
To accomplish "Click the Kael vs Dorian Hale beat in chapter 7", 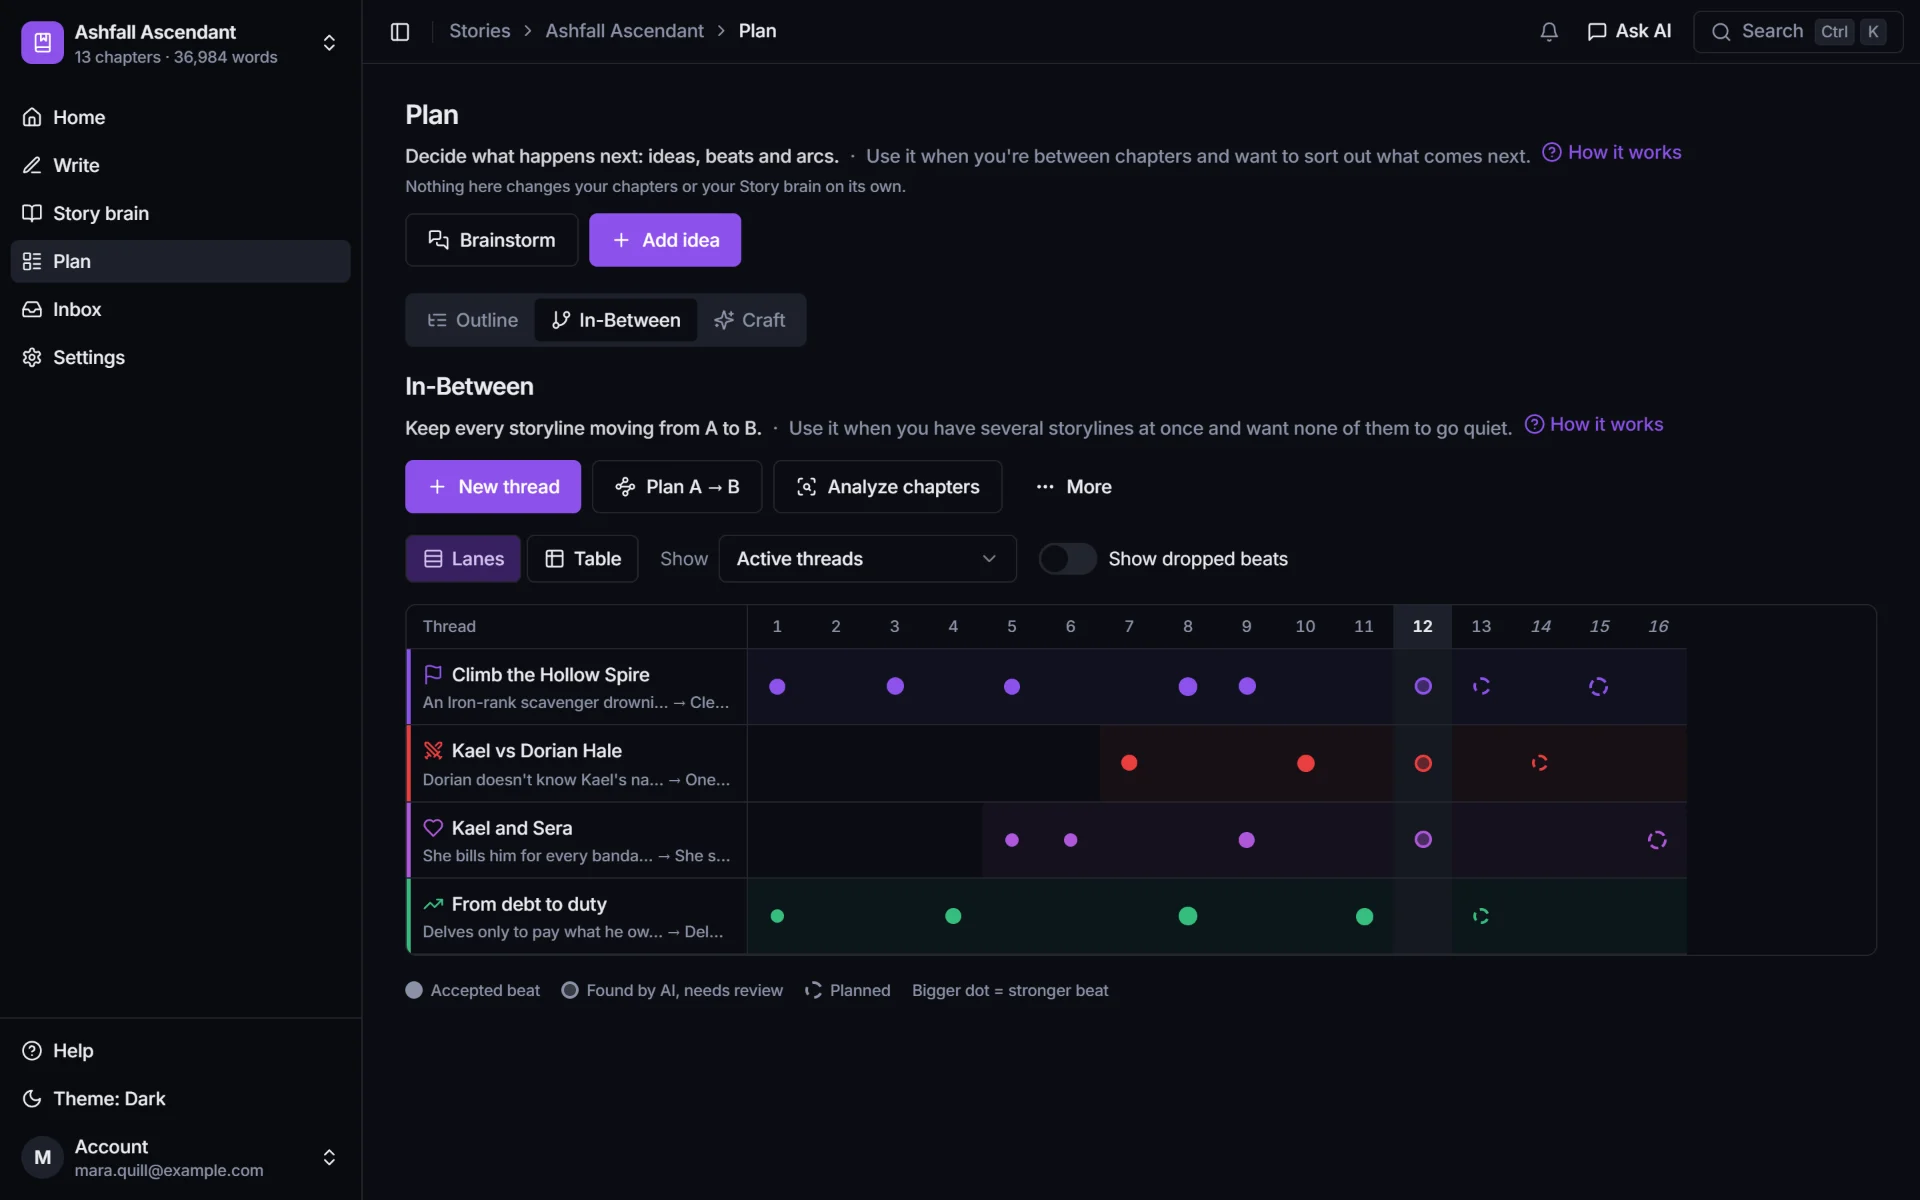I will coord(1129,763).
